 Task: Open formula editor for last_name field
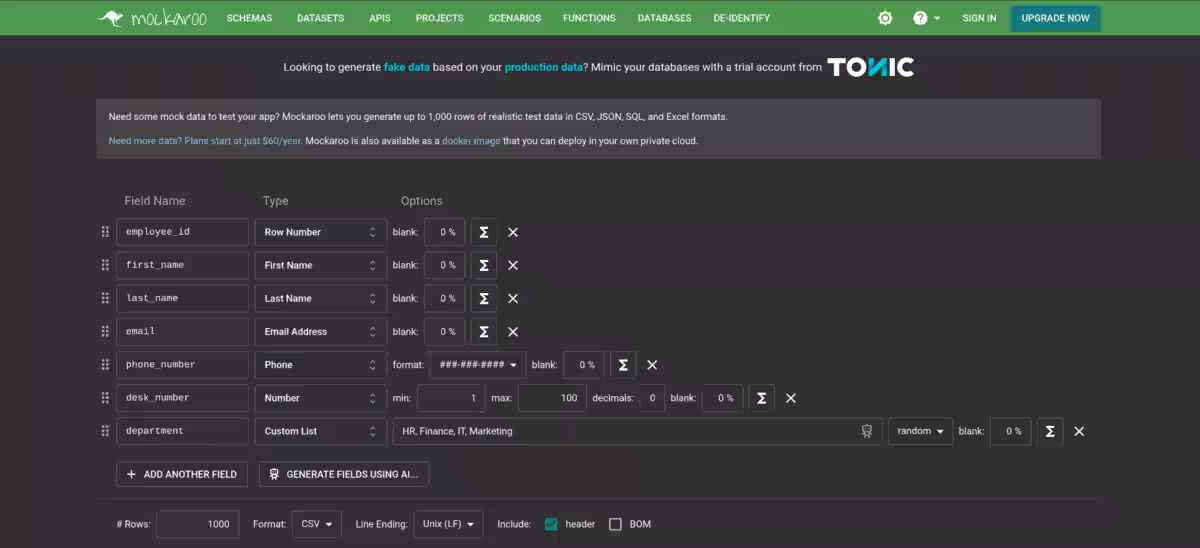tap(484, 298)
